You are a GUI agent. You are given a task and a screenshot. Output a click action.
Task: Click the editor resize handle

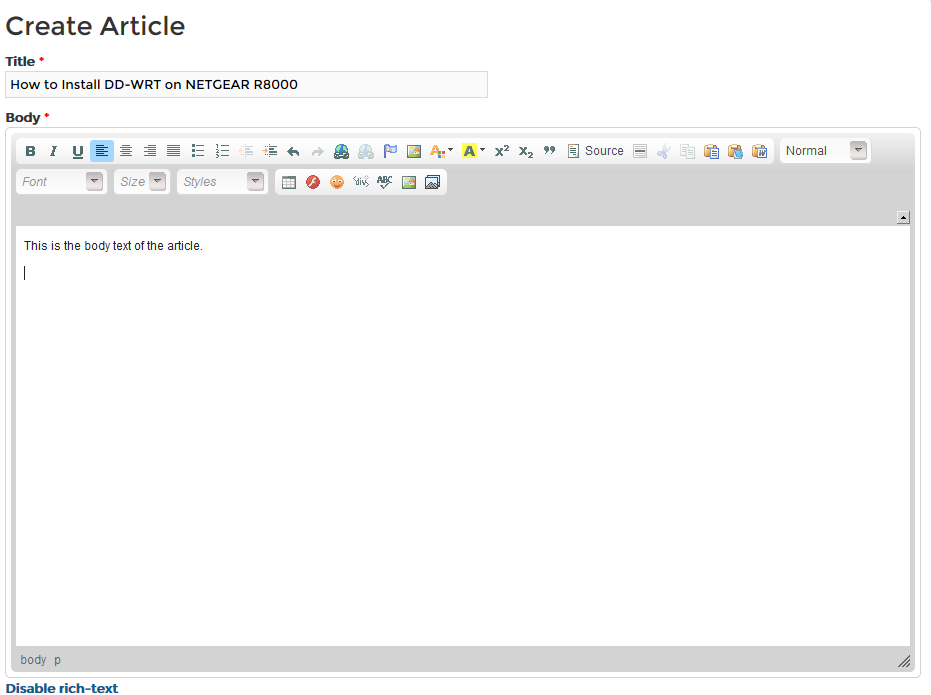904,661
